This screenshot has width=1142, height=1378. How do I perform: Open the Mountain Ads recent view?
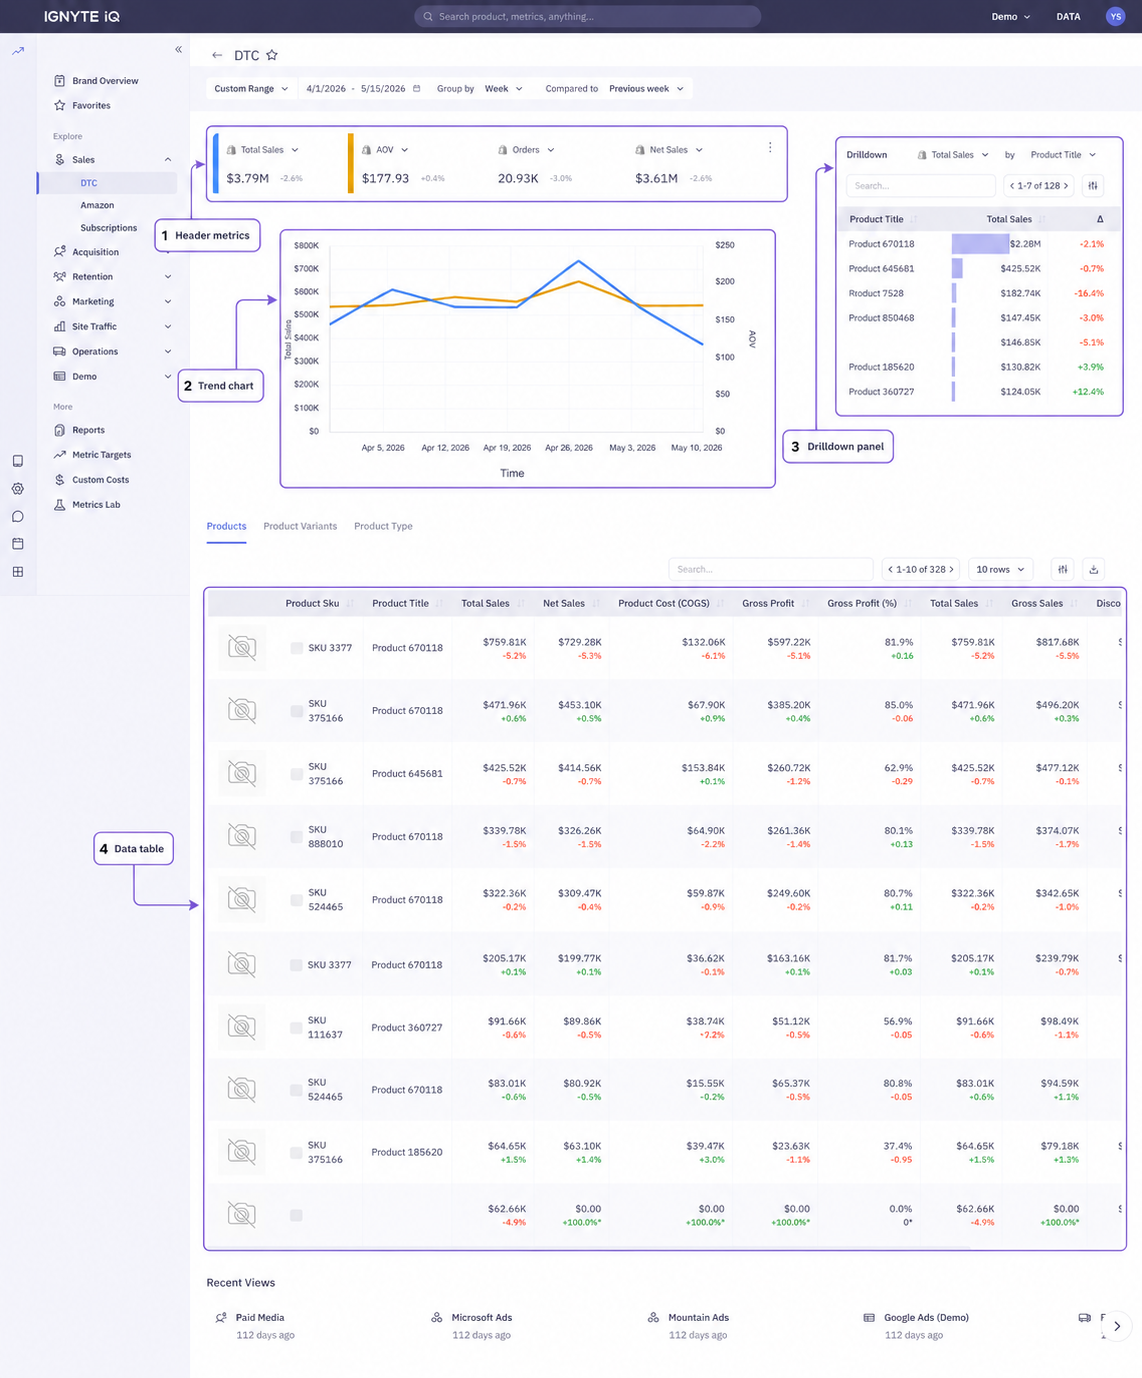pos(698,1318)
